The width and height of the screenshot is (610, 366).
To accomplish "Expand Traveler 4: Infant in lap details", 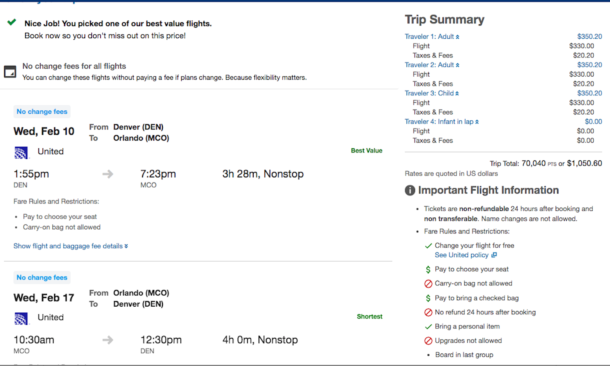I will [x=442, y=122].
